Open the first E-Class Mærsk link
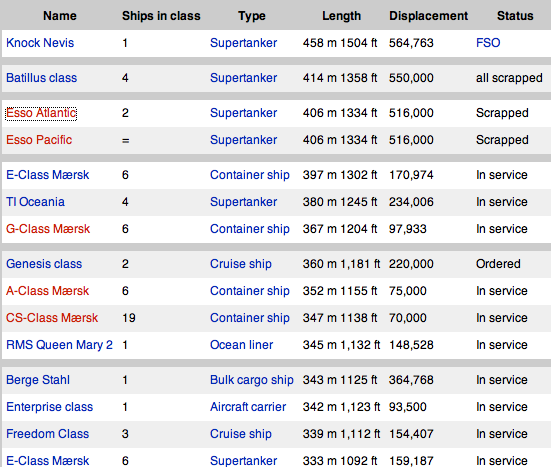This screenshot has height=467, width=551. (47, 175)
